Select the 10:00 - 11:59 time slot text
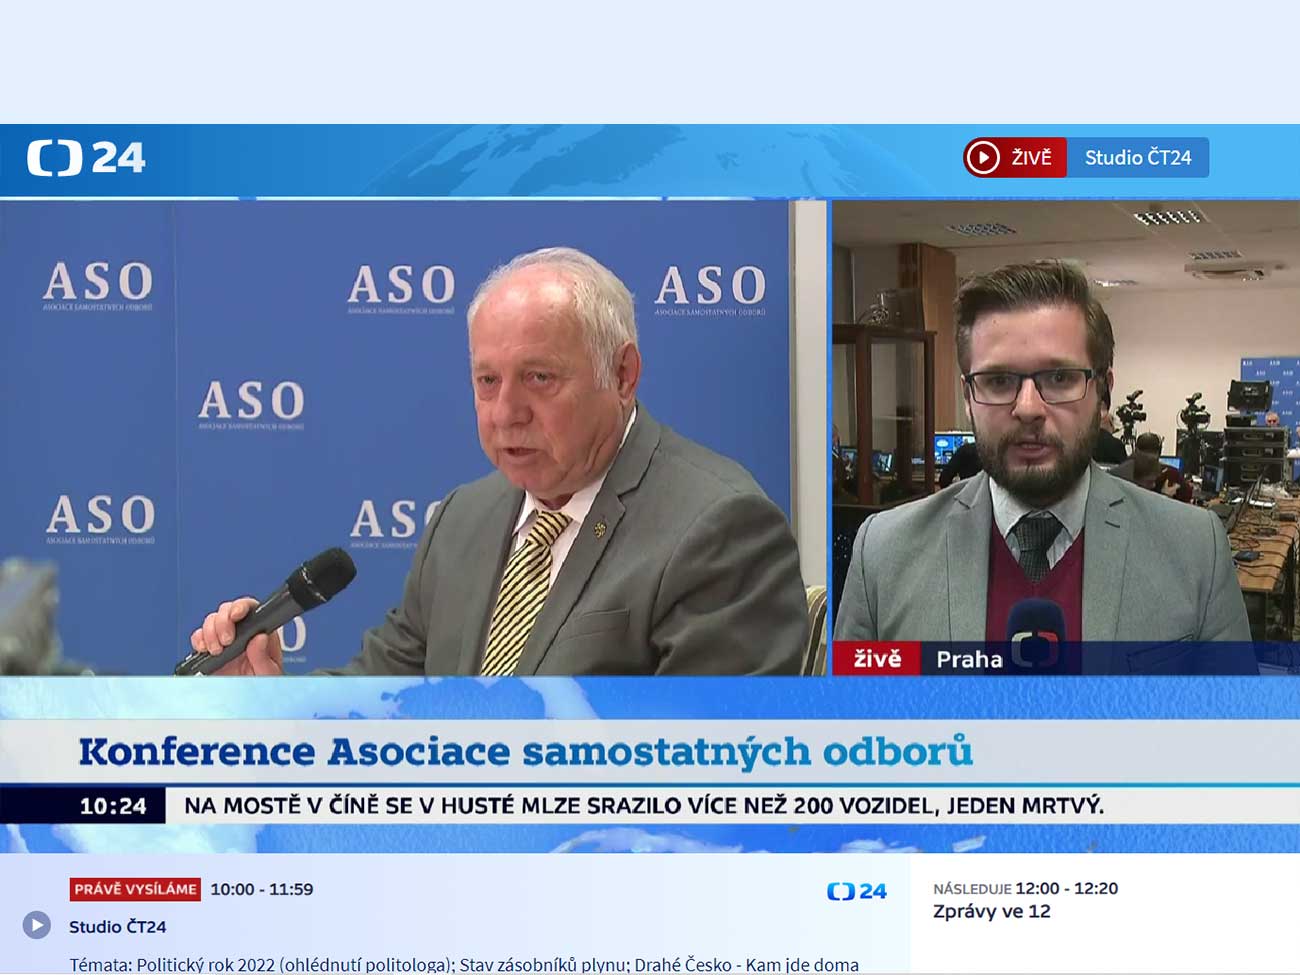The width and height of the screenshot is (1300, 975). 262,889
